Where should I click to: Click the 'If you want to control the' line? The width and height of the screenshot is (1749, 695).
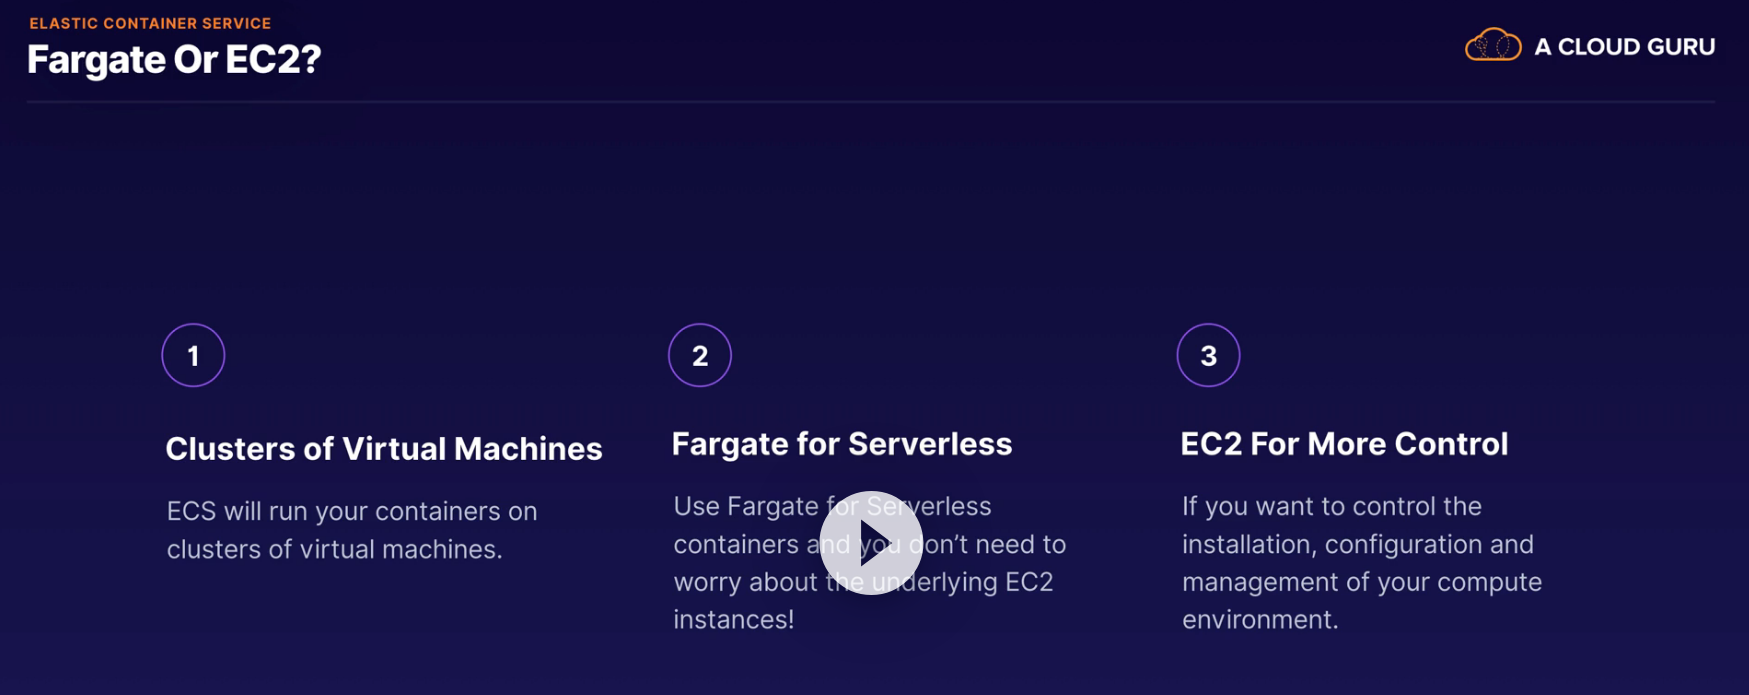(1331, 506)
